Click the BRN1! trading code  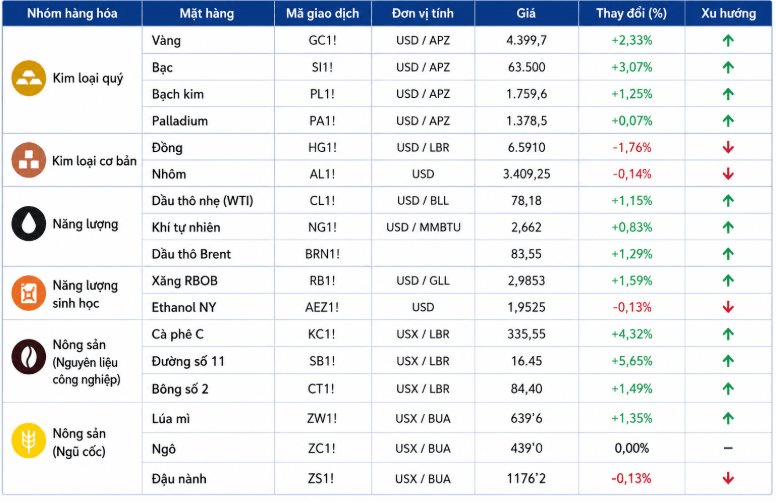[323, 254]
